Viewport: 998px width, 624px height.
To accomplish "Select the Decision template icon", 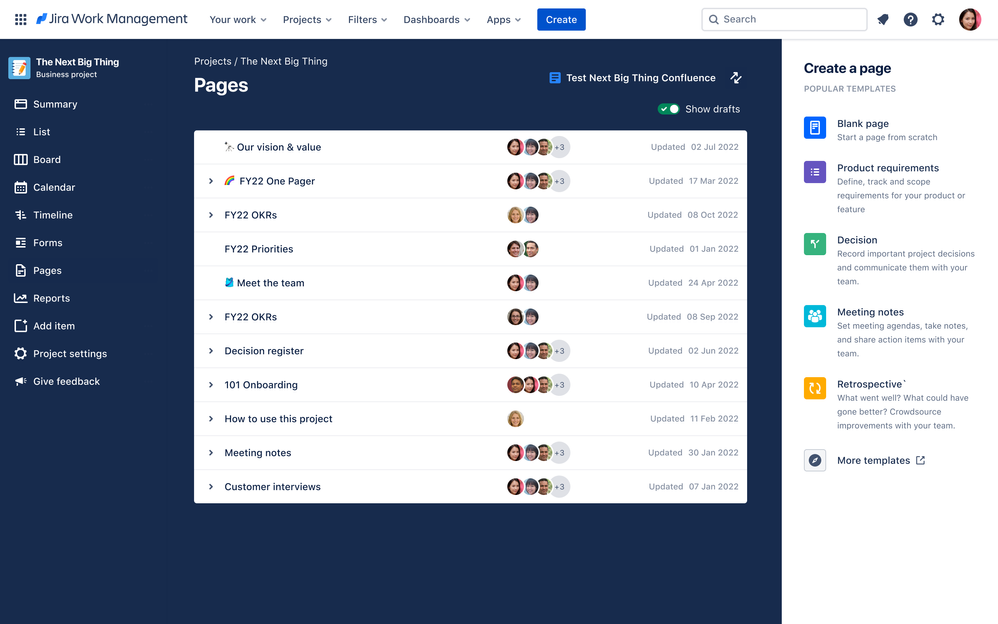I will tap(815, 243).
